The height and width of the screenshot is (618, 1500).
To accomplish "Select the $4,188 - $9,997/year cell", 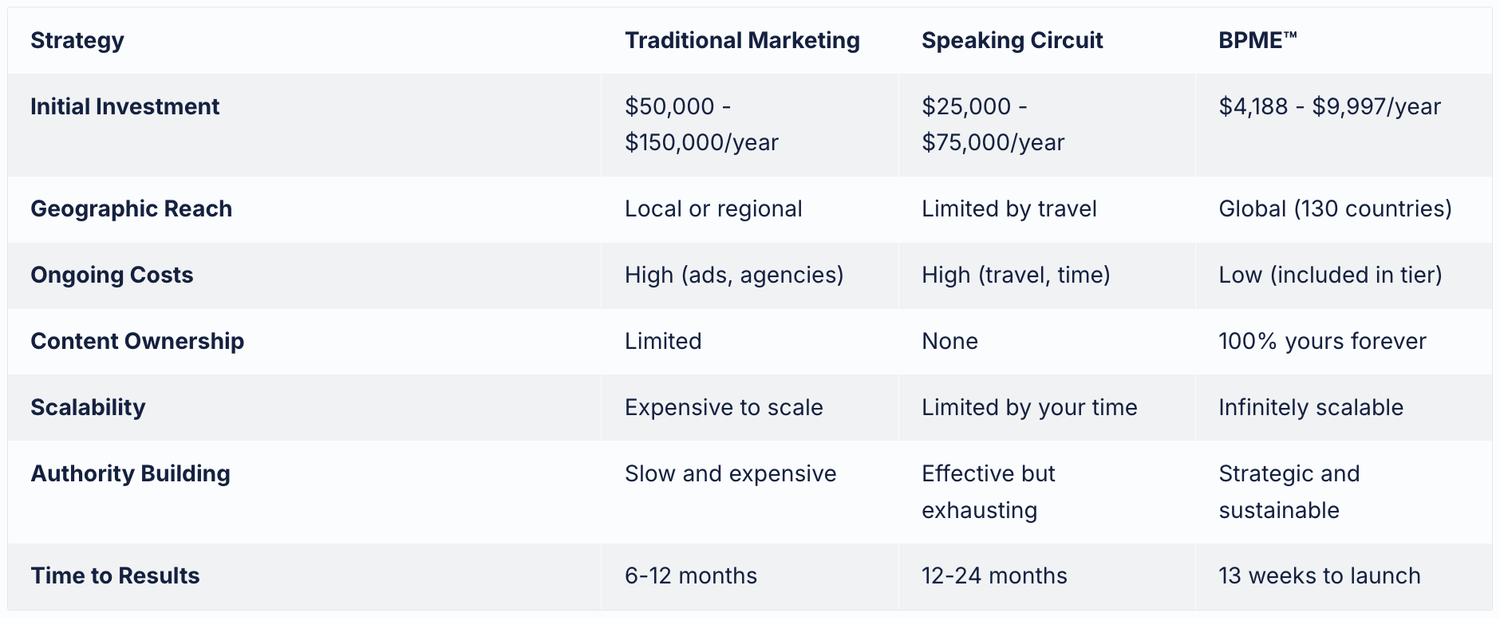I will (x=1329, y=107).
